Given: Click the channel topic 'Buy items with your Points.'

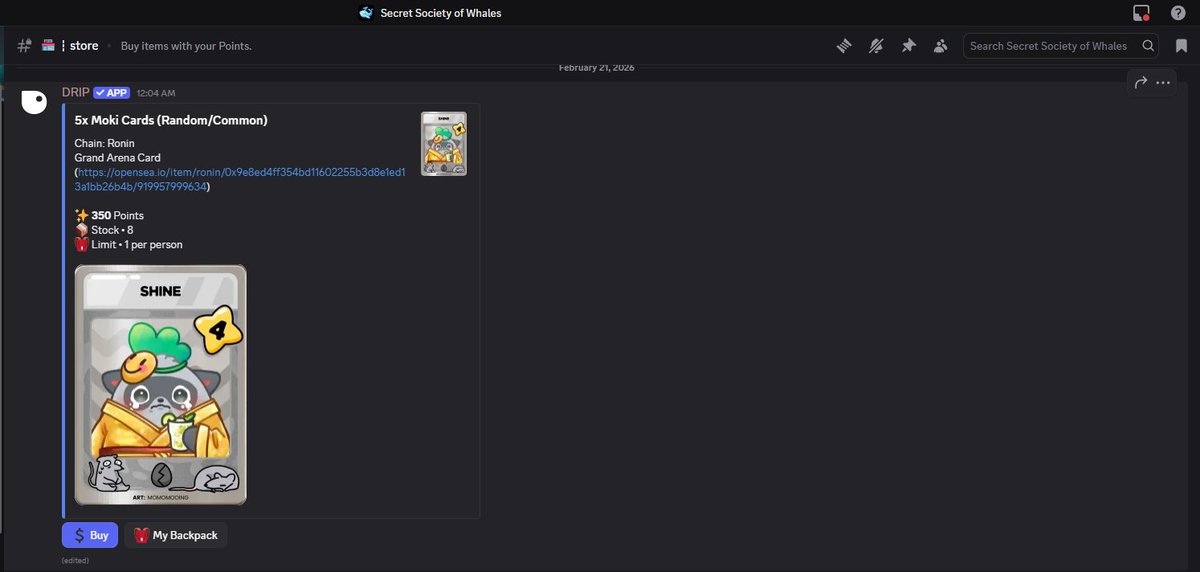Looking at the screenshot, I should click(x=186, y=46).
